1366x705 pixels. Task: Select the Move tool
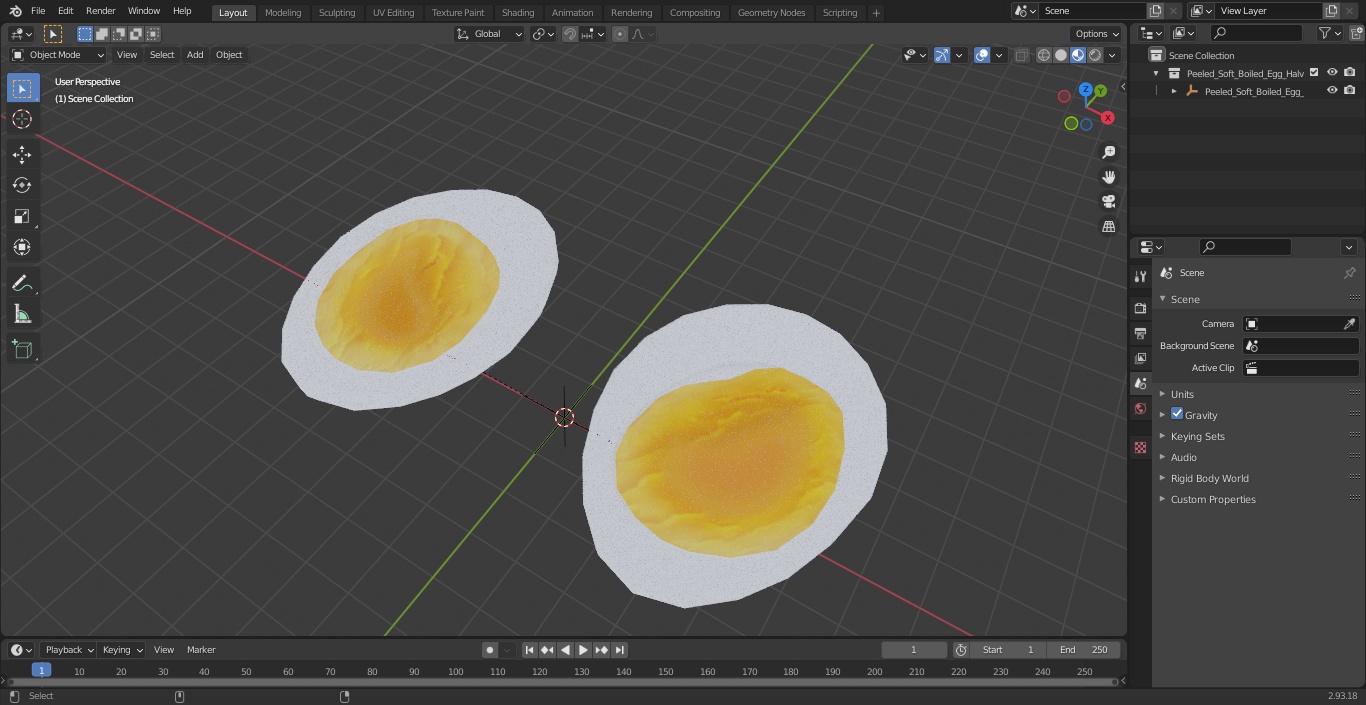click(22, 154)
